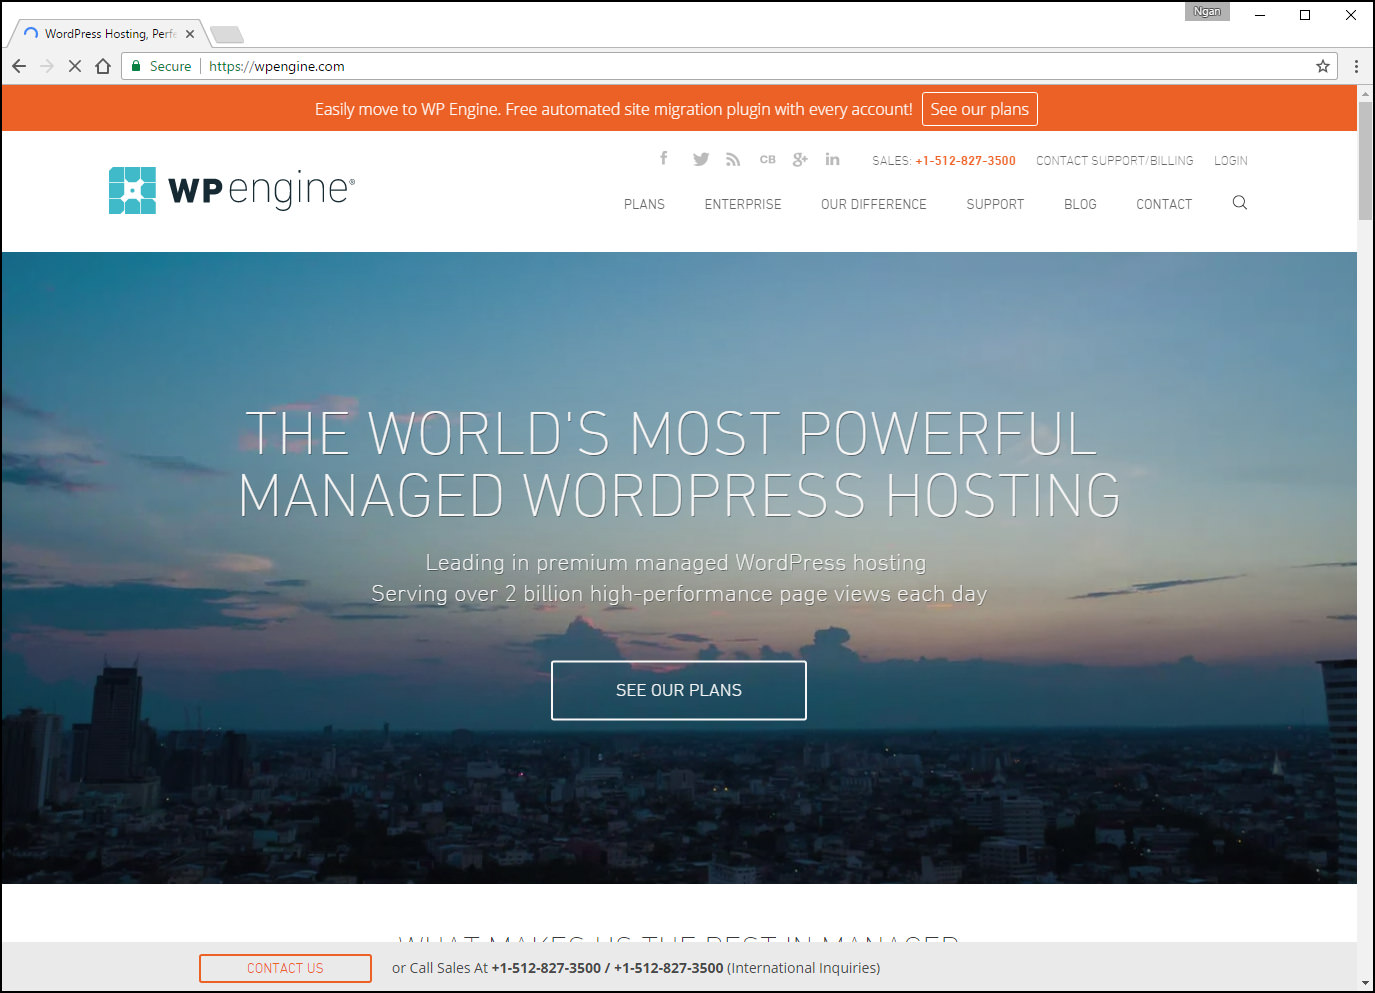Open the CrunchBase CB icon

[x=767, y=159]
